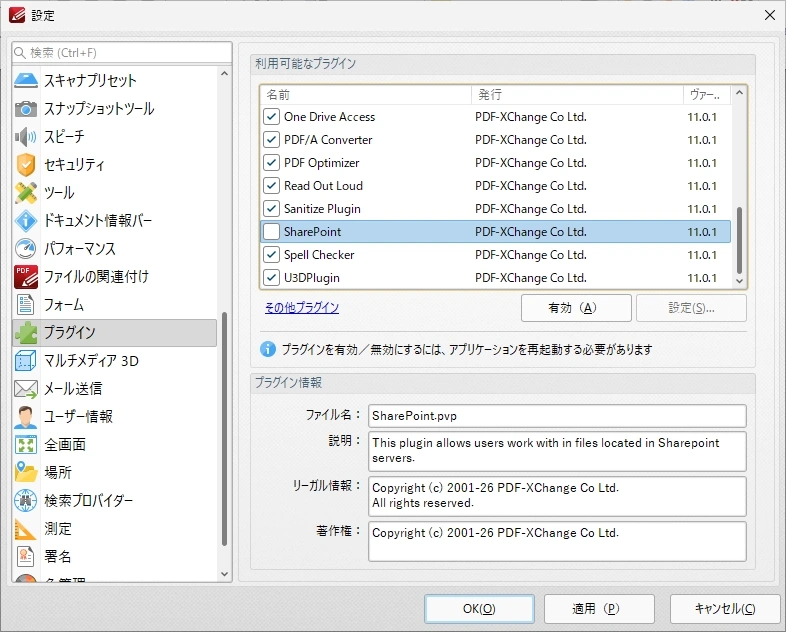
Task: Close the 設定 dialog window
Action: pyautogui.click(x=769, y=15)
